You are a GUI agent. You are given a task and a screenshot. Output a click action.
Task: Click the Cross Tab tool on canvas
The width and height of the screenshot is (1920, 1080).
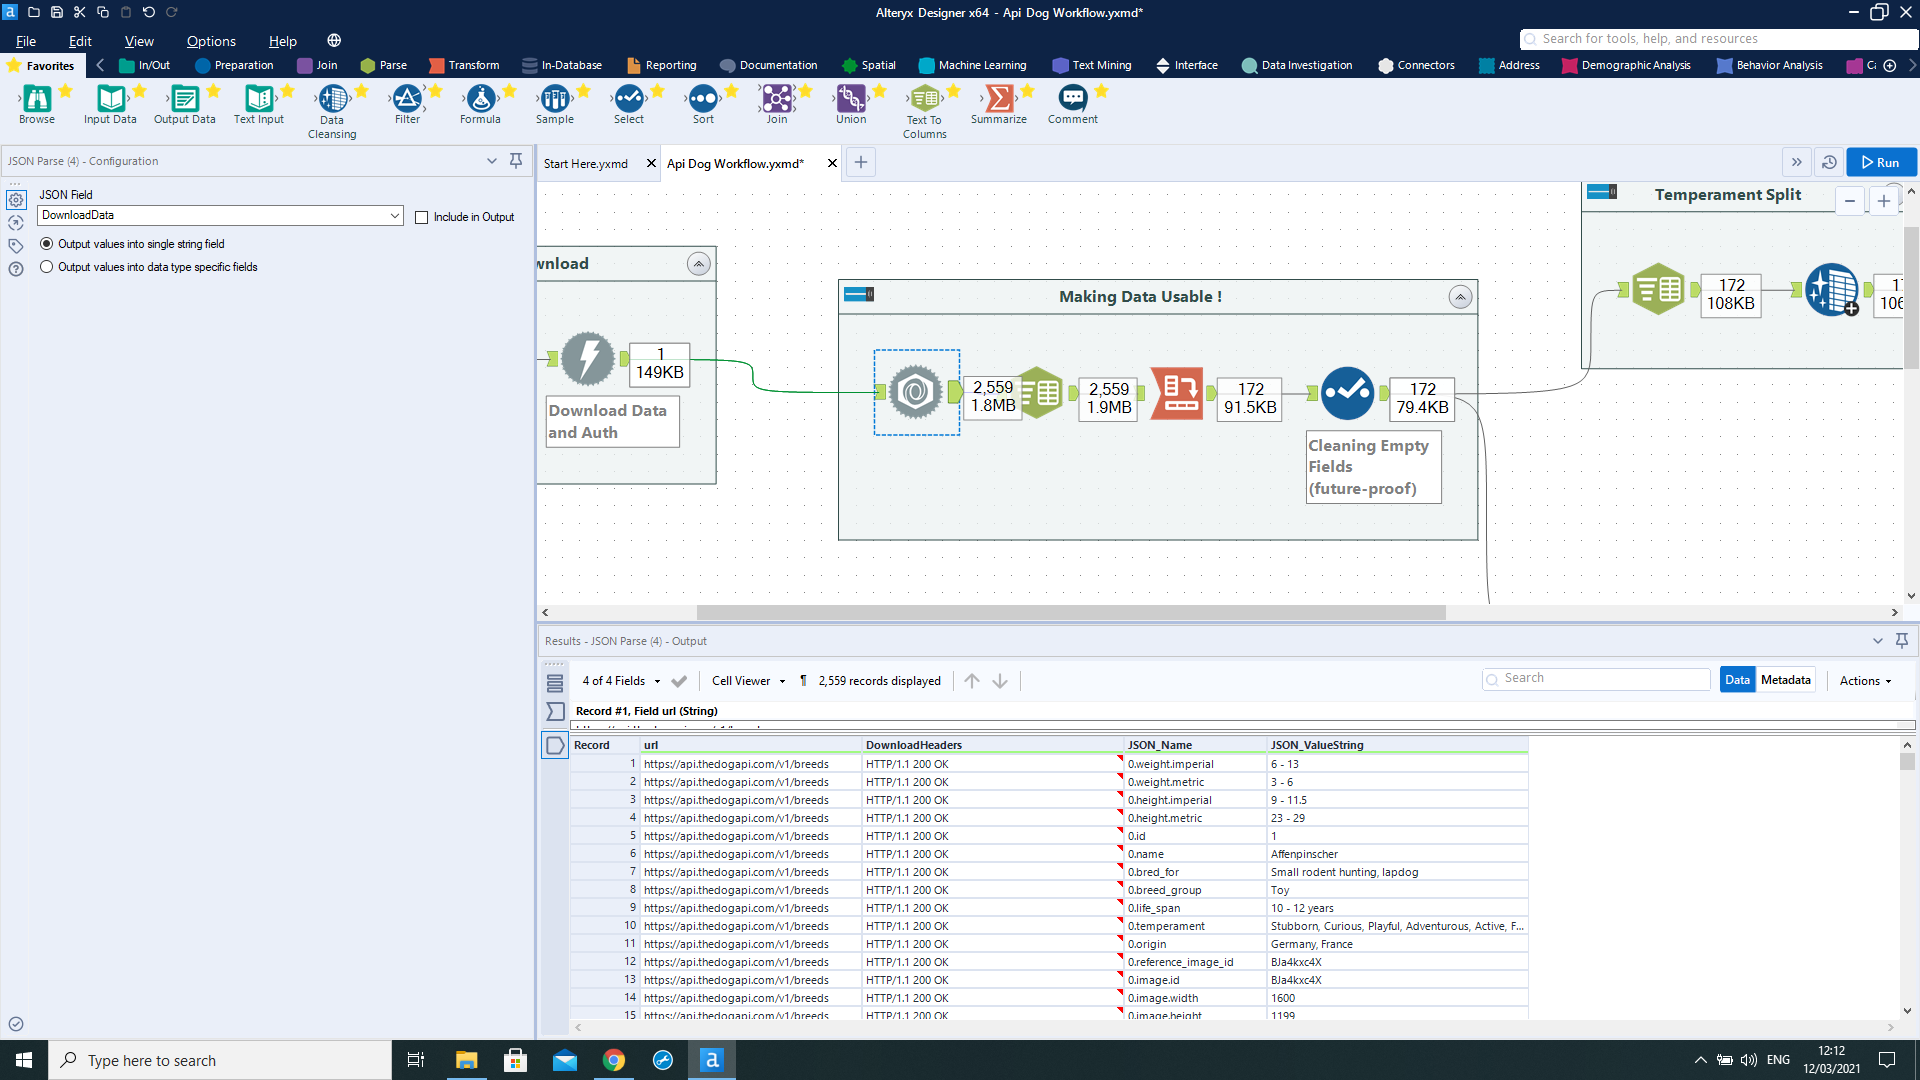click(1177, 393)
